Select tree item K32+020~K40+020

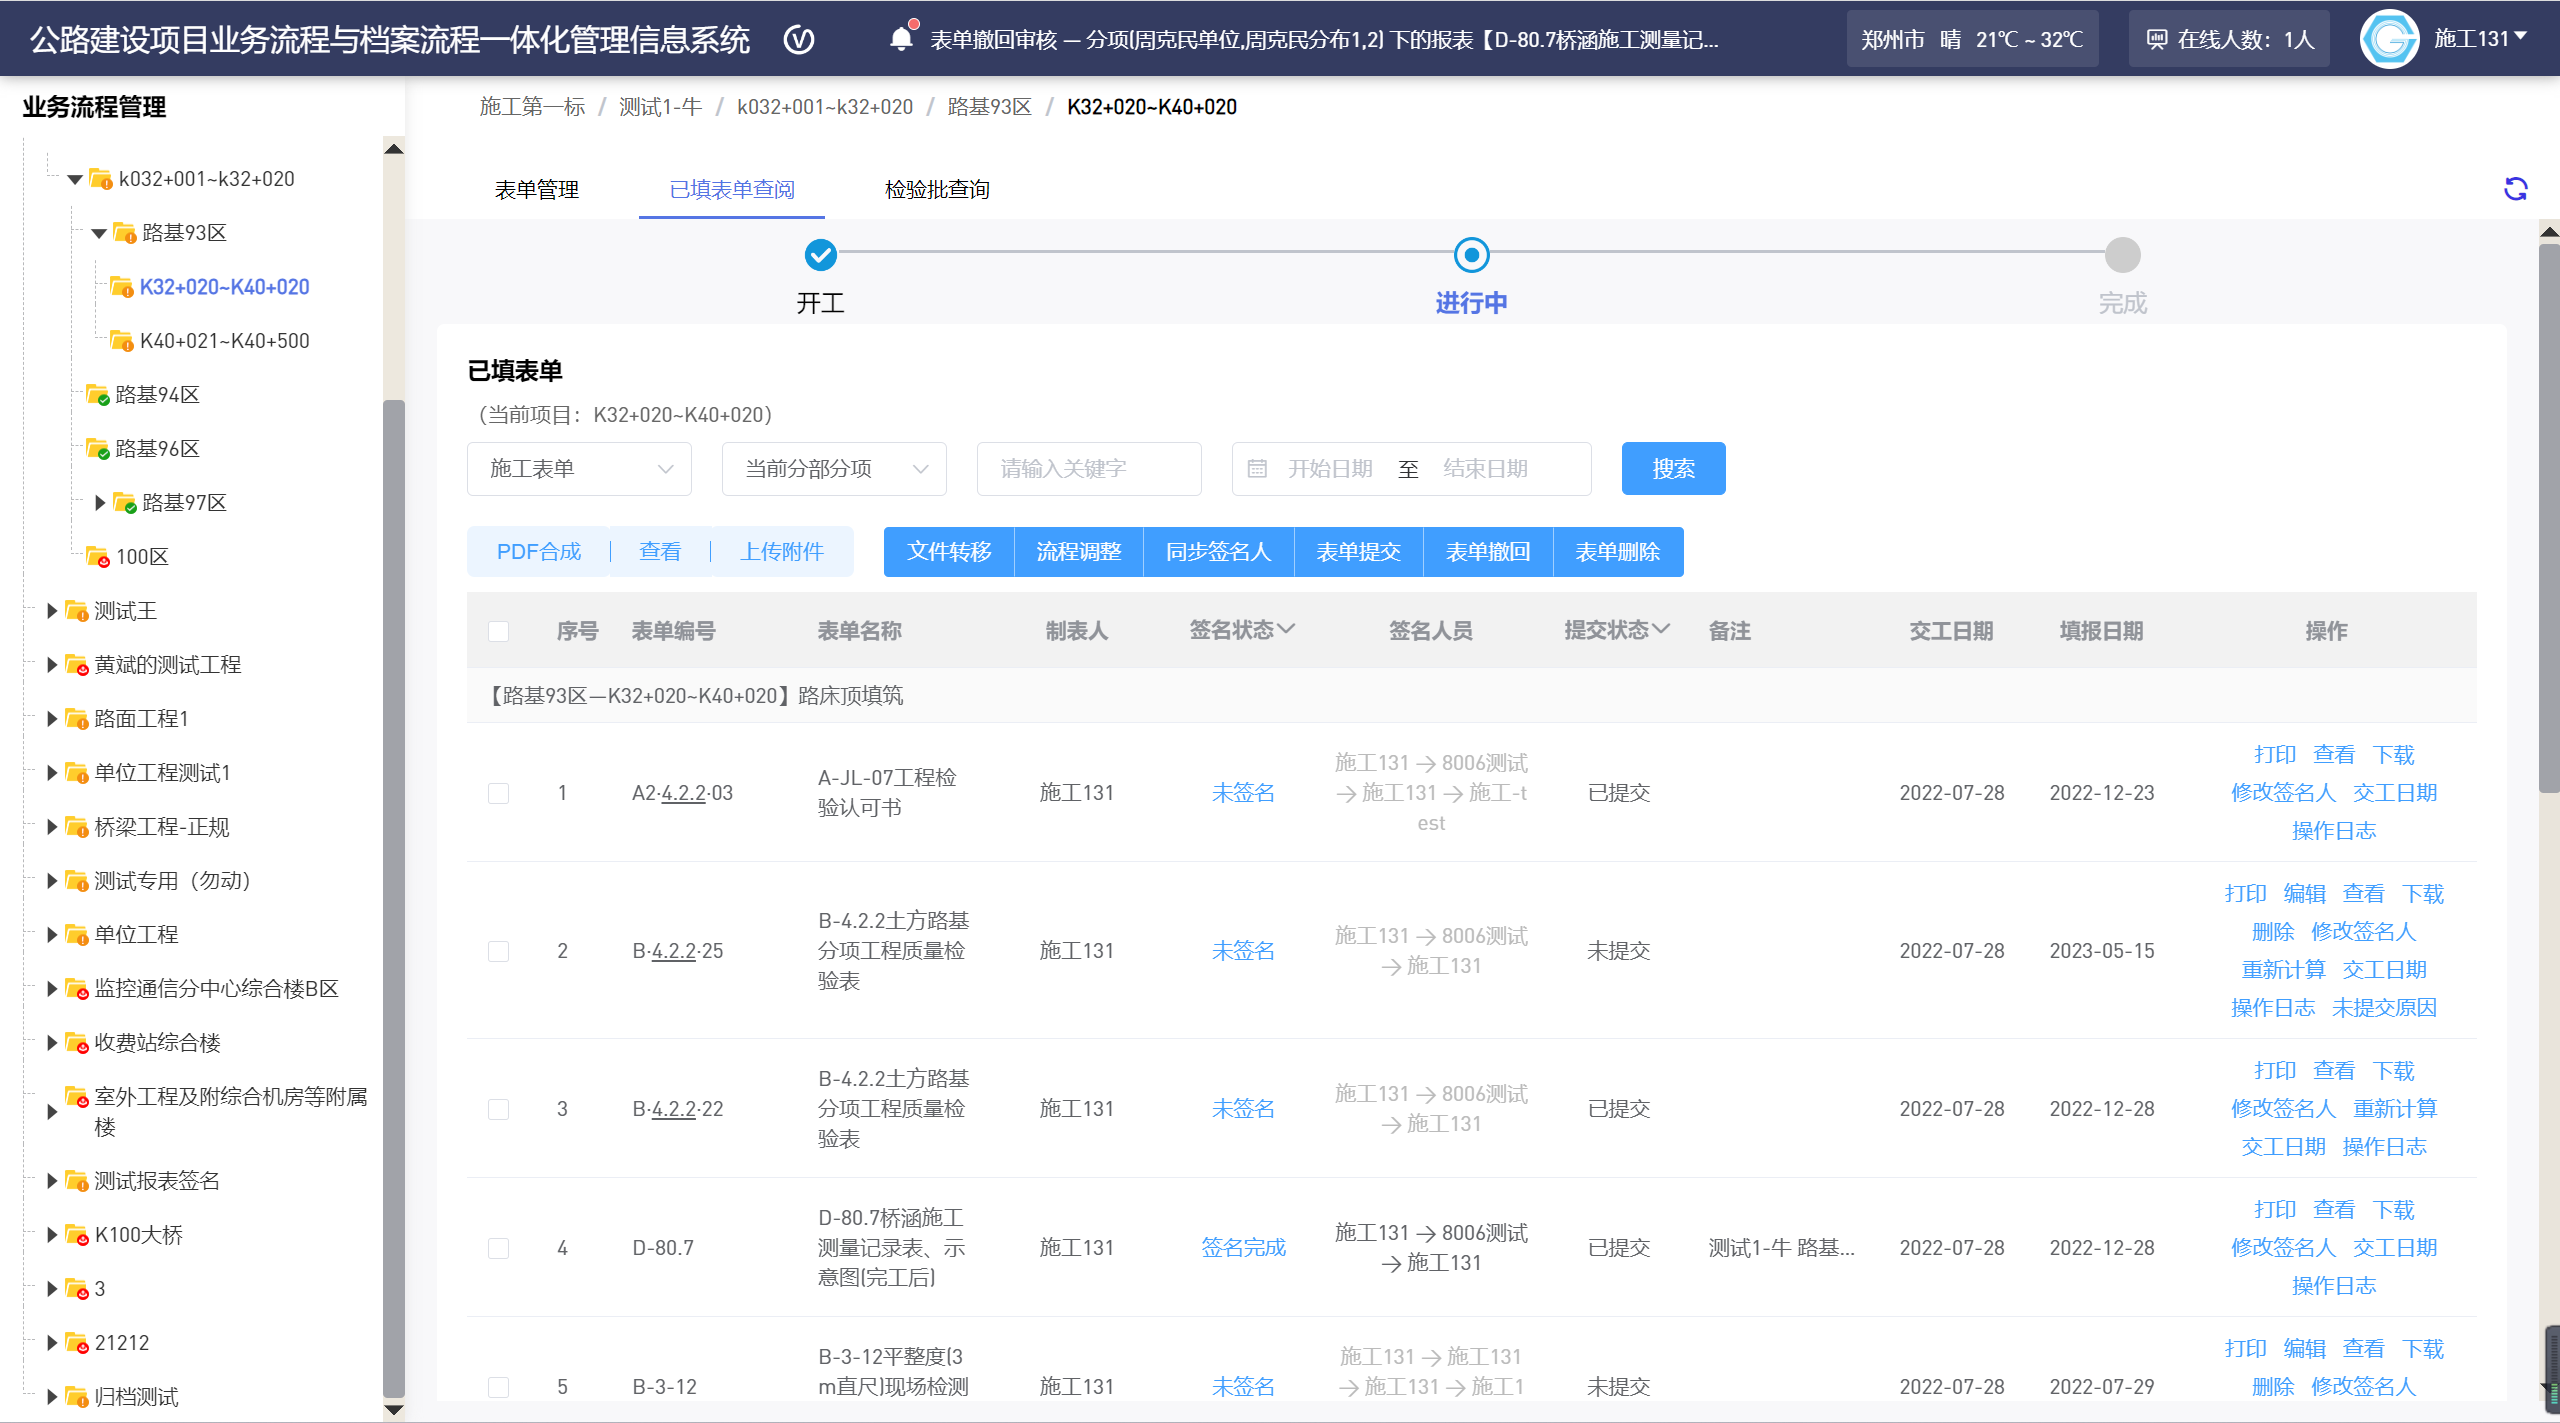pyautogui.click(x=225, y=287)
